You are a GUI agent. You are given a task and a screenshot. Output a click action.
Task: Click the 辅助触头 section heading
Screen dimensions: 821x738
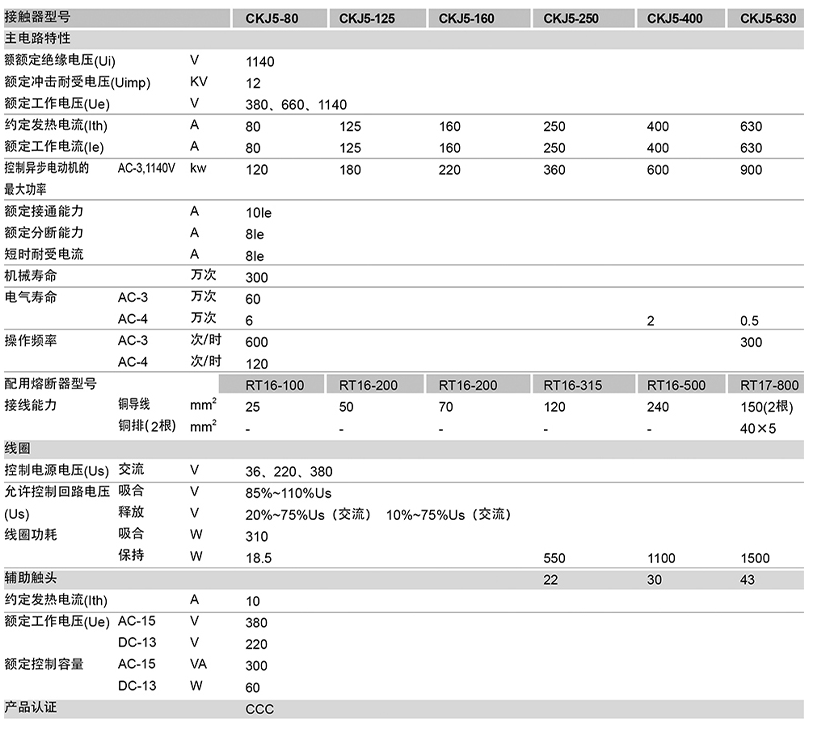pyautogui.click(x=31, y=578)
